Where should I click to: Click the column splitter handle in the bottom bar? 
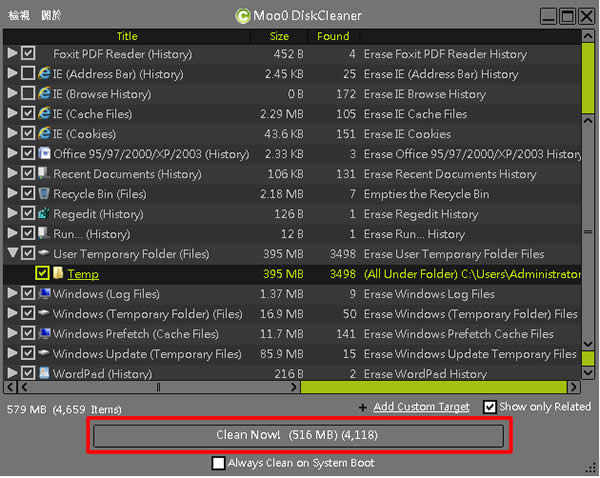pyautogui.click(x=158, y=387)
